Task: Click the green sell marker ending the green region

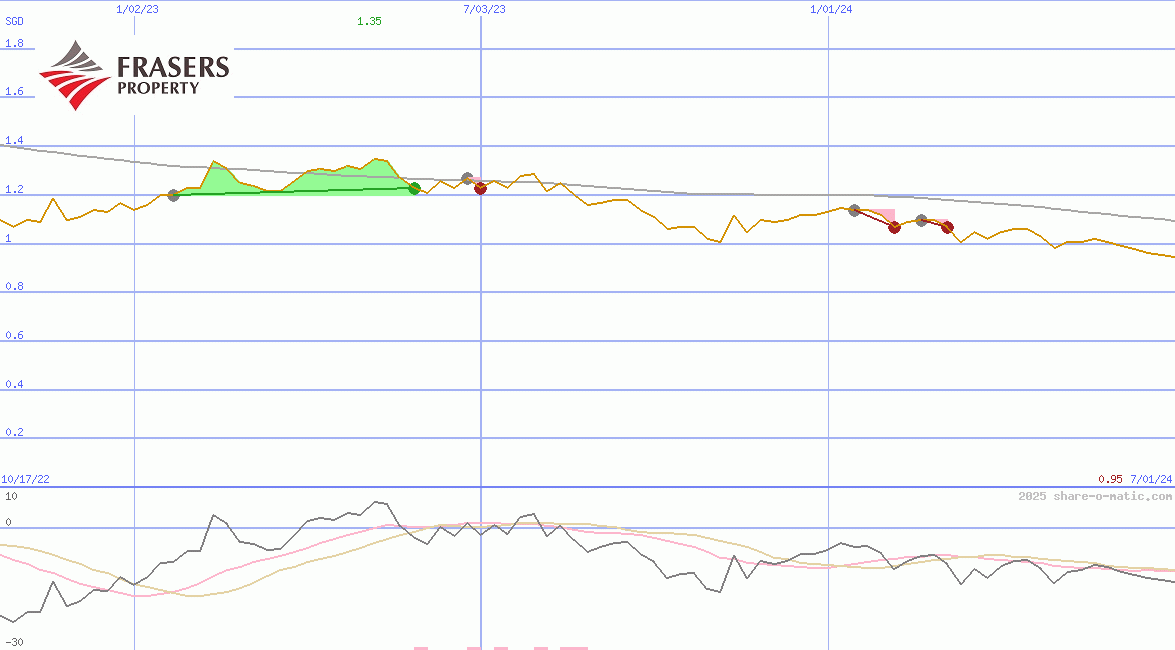Action: tap(414, 188)
